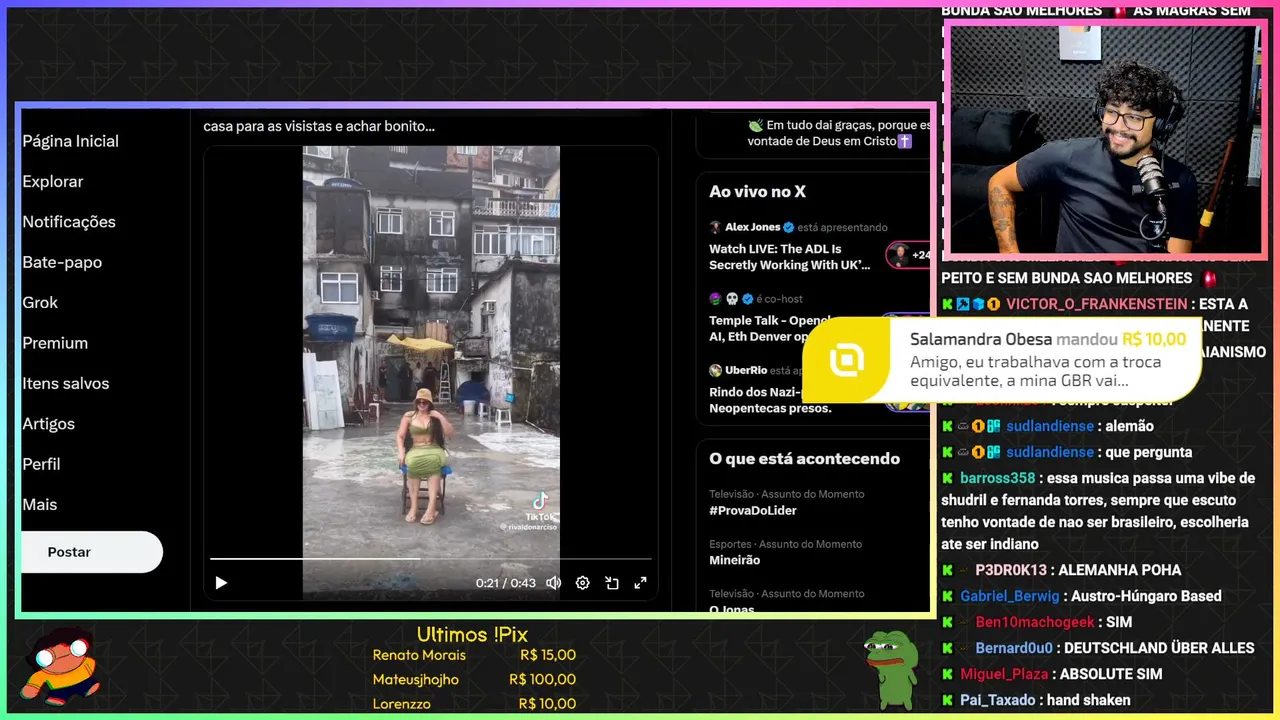Click username Bernard0u0 in chat
Image resolution: width=1280 pixels, height=720 pixels.
1014,648
